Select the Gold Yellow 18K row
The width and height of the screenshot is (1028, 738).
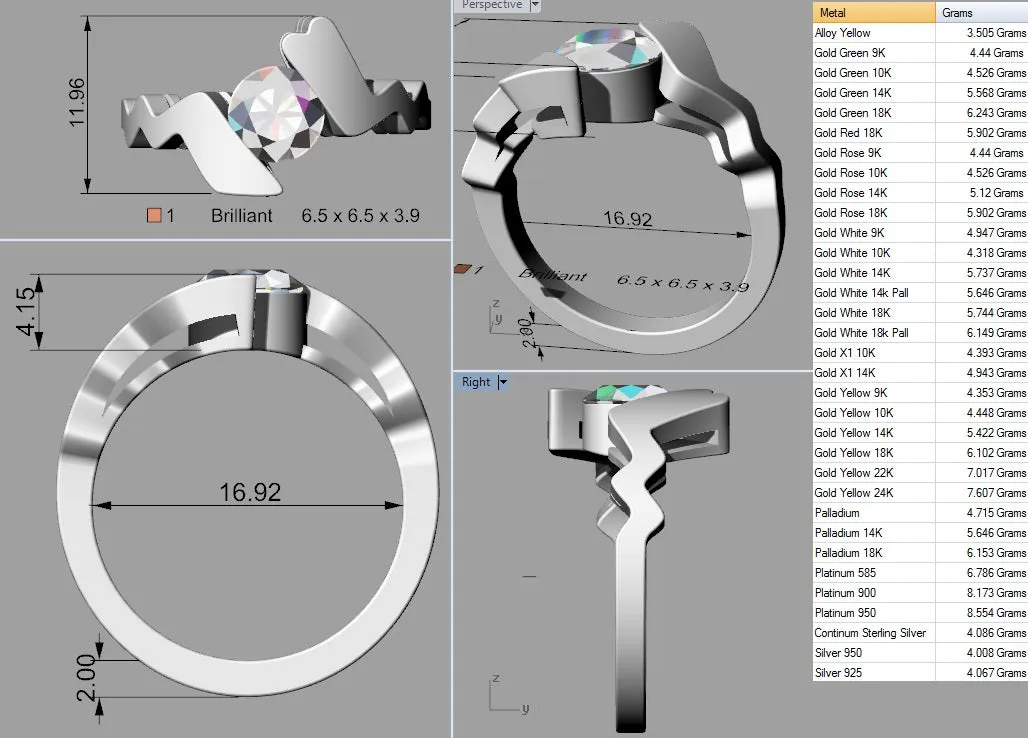click(920, 452)
